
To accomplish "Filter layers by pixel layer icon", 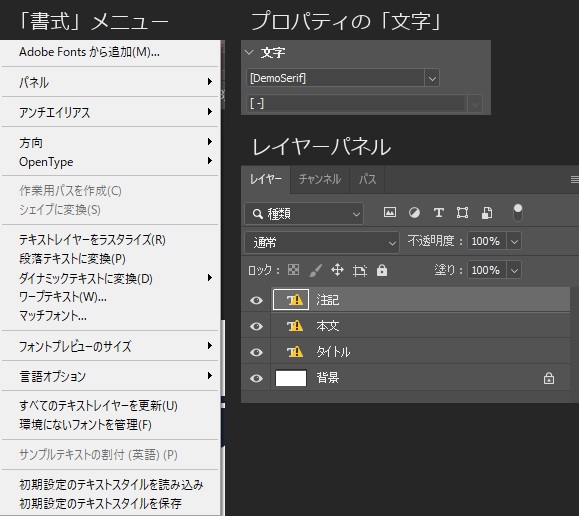I will 390,212.
